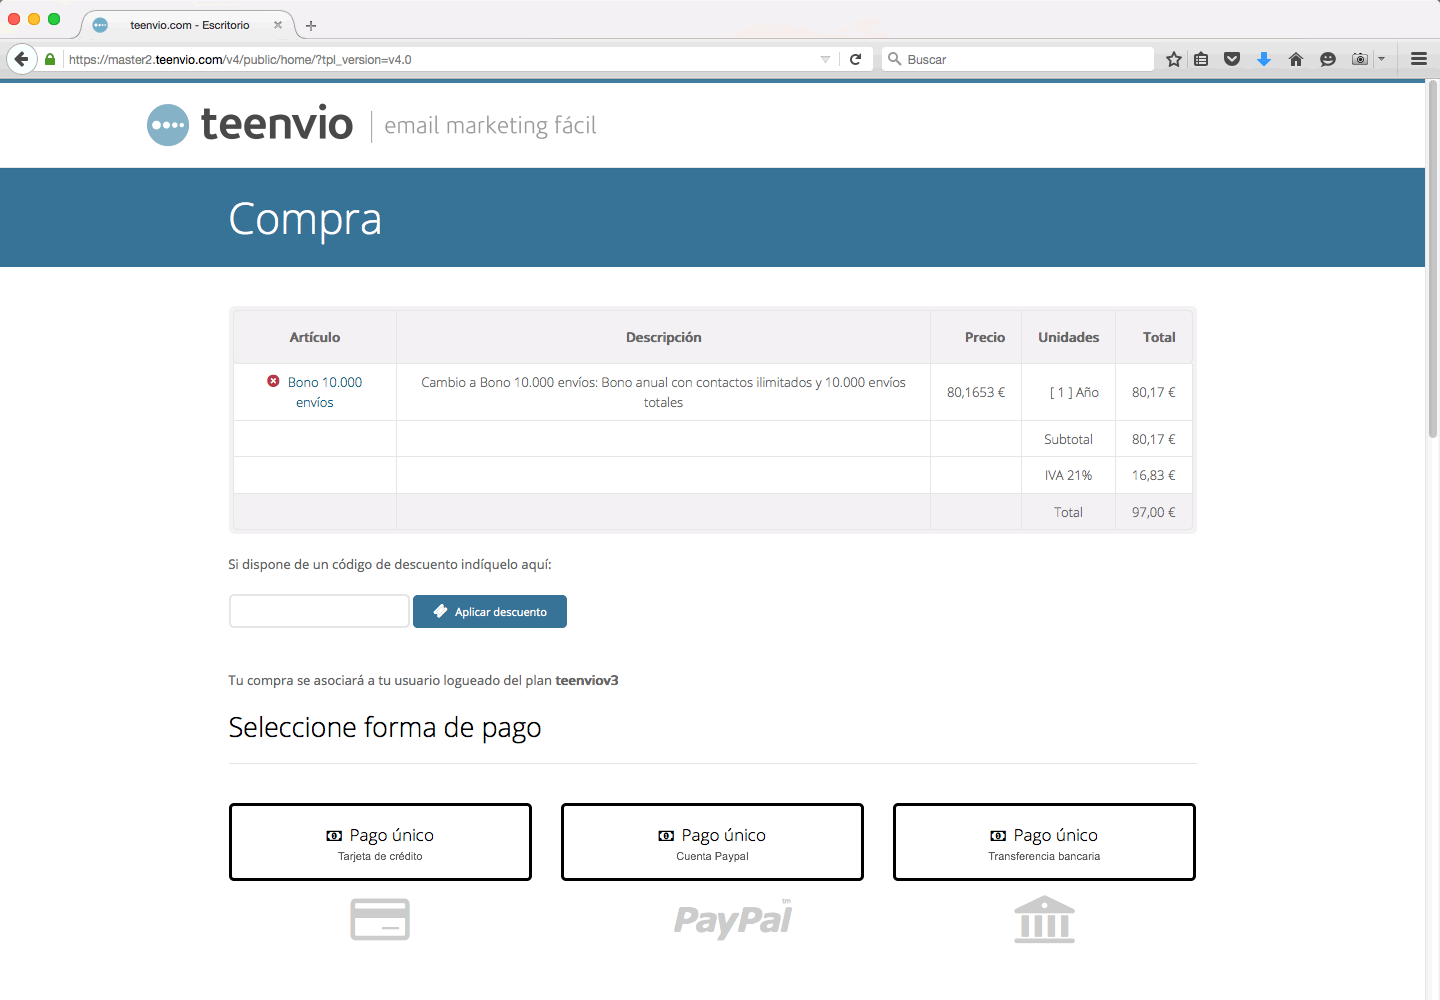Image resolution: width=1440 pixels, height=1000 pixels.
Task: Open the Firefox hamburger menu
Action: coord(1419,58)
